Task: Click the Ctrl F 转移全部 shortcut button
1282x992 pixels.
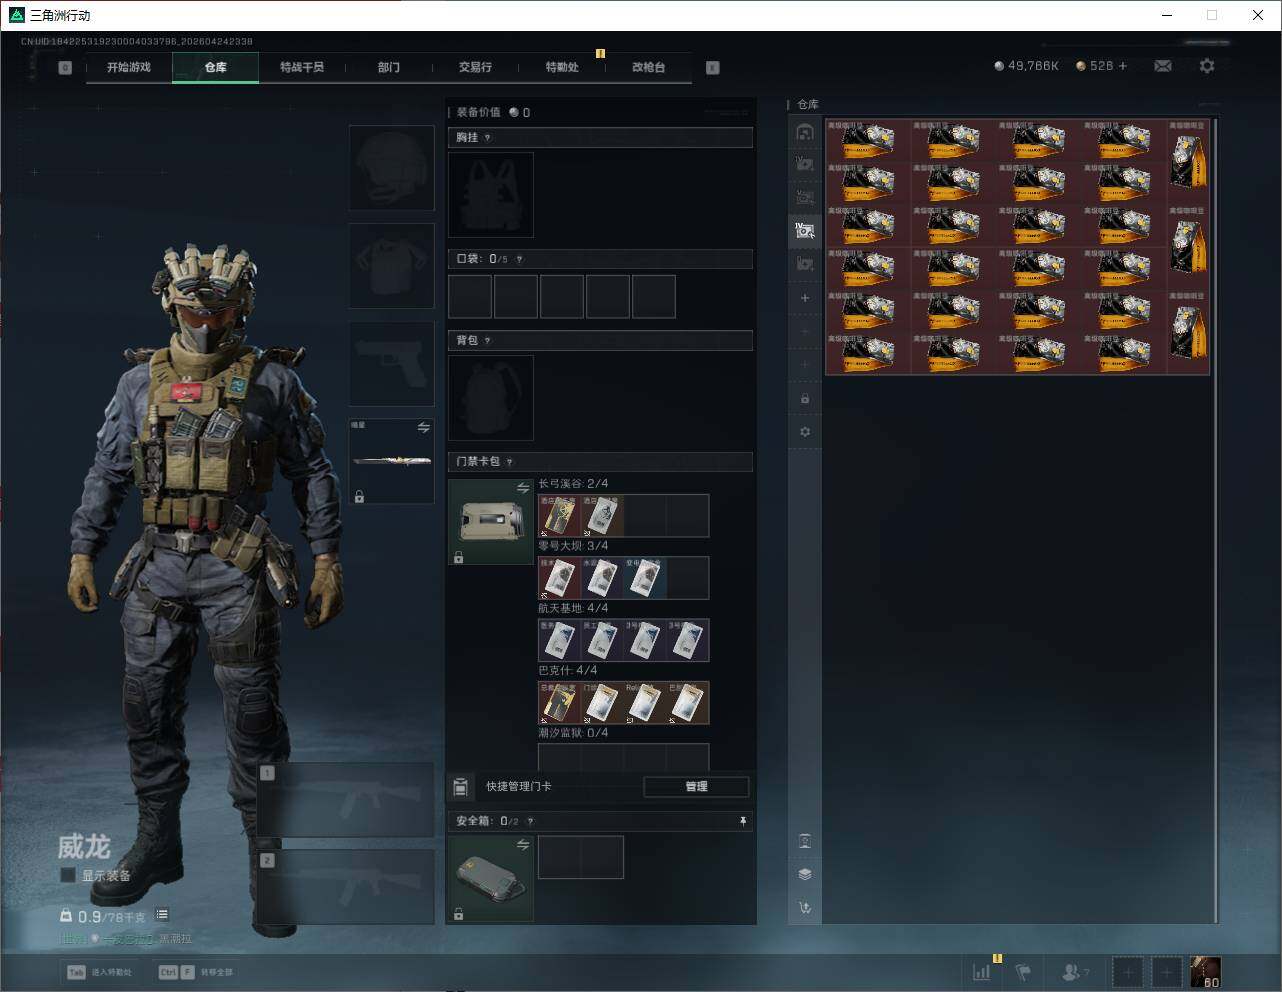Action: point(195,972)
